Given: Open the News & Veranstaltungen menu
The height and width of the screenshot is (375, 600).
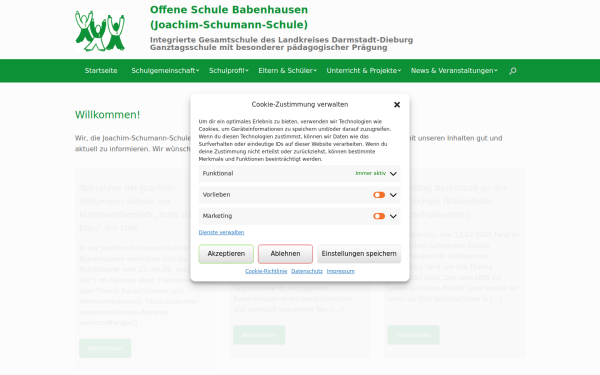Looking at the screenshot, I should click(x=454, y=71).
